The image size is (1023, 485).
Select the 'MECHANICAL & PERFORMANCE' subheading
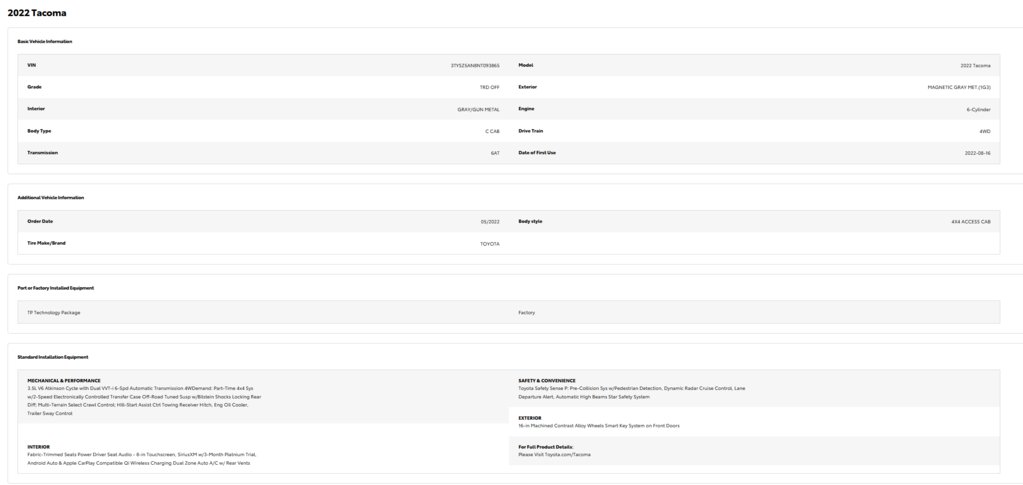click(64, 381)
